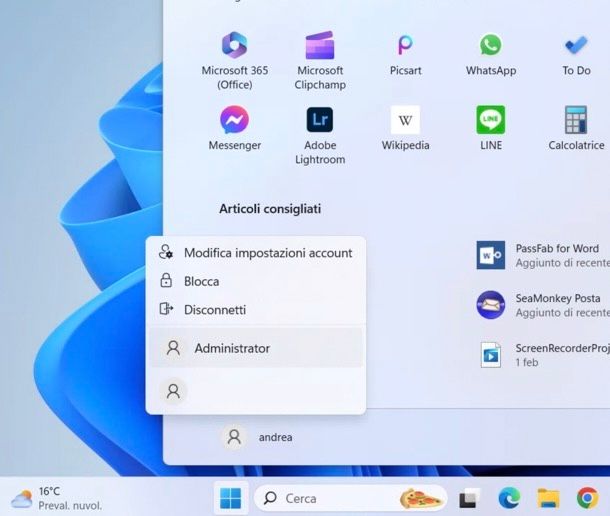Click the andrea user profile button
610x516 pixels.
coord(257,437)
